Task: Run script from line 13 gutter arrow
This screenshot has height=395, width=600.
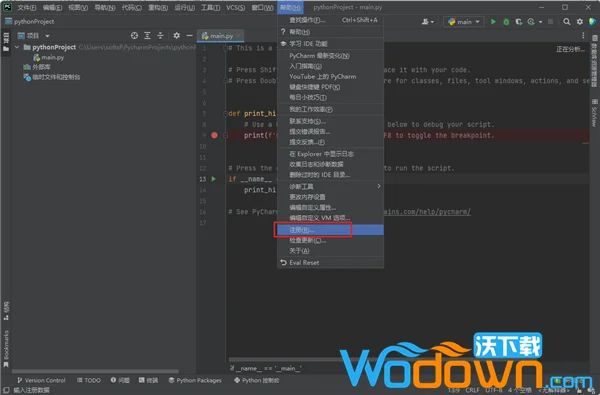Action: (x=214, y=179)
